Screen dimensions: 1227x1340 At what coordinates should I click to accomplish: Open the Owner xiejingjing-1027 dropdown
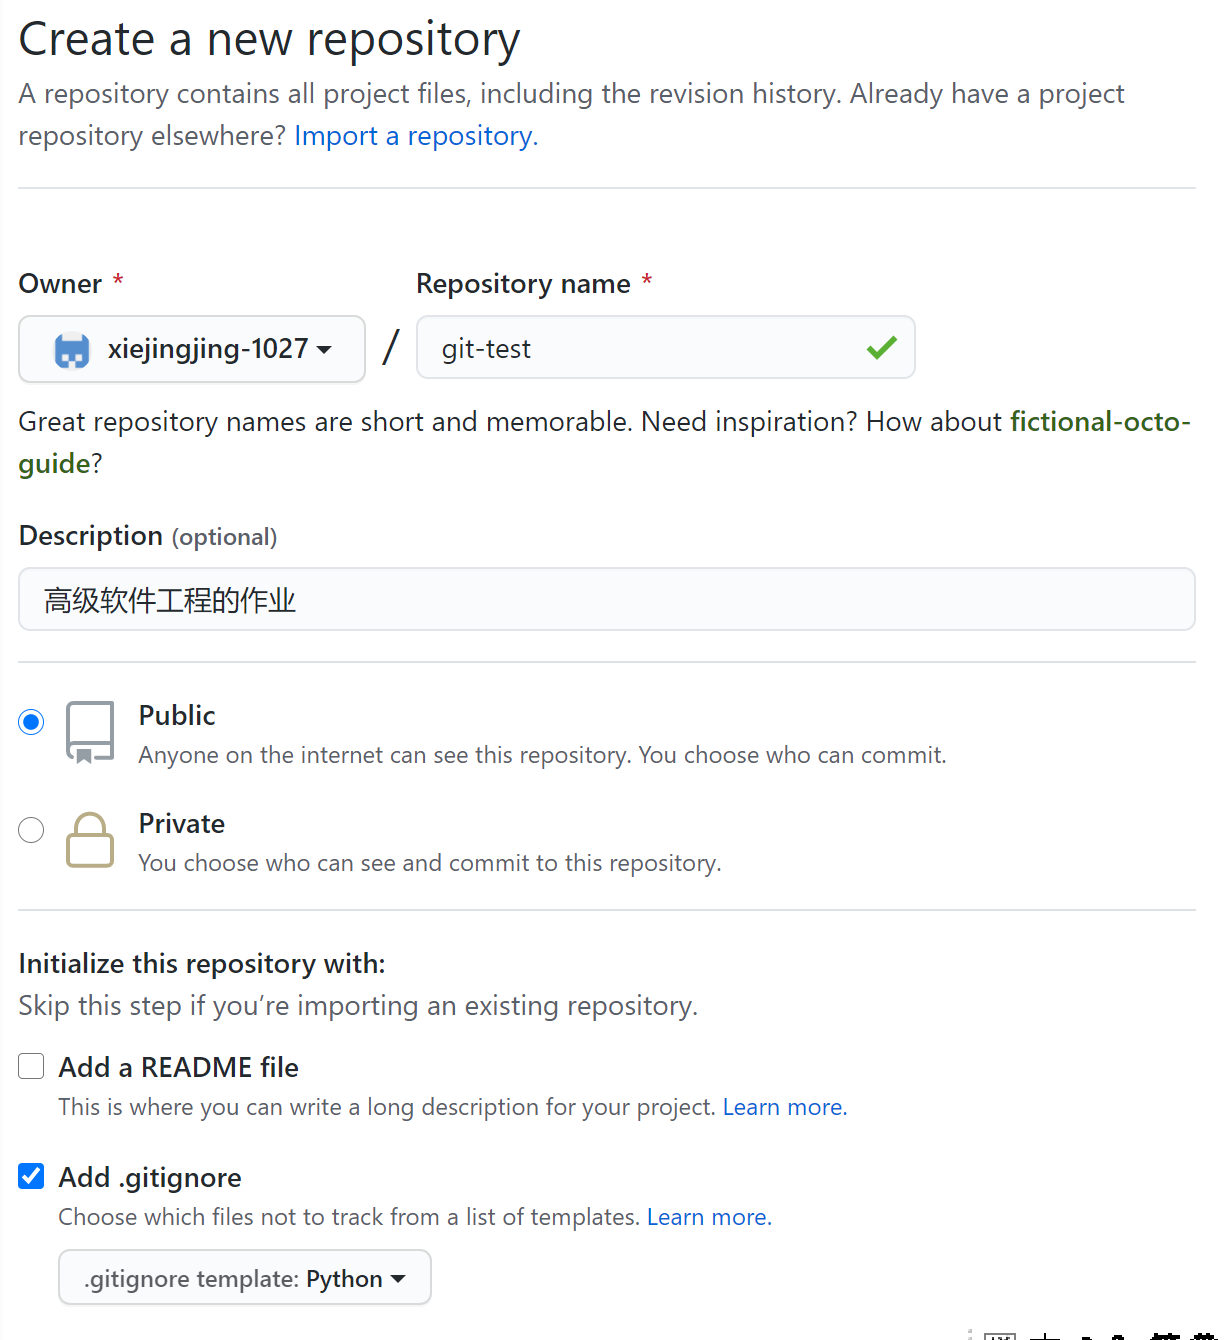tap(192, 349)
